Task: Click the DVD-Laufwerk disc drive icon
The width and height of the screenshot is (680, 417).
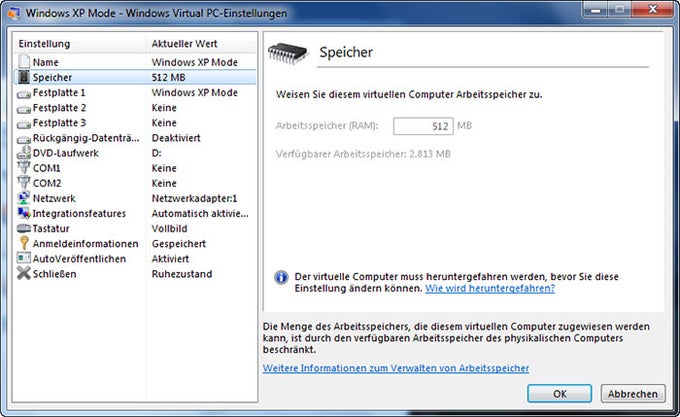Action: pyautogui.click(x=24, y=153)
